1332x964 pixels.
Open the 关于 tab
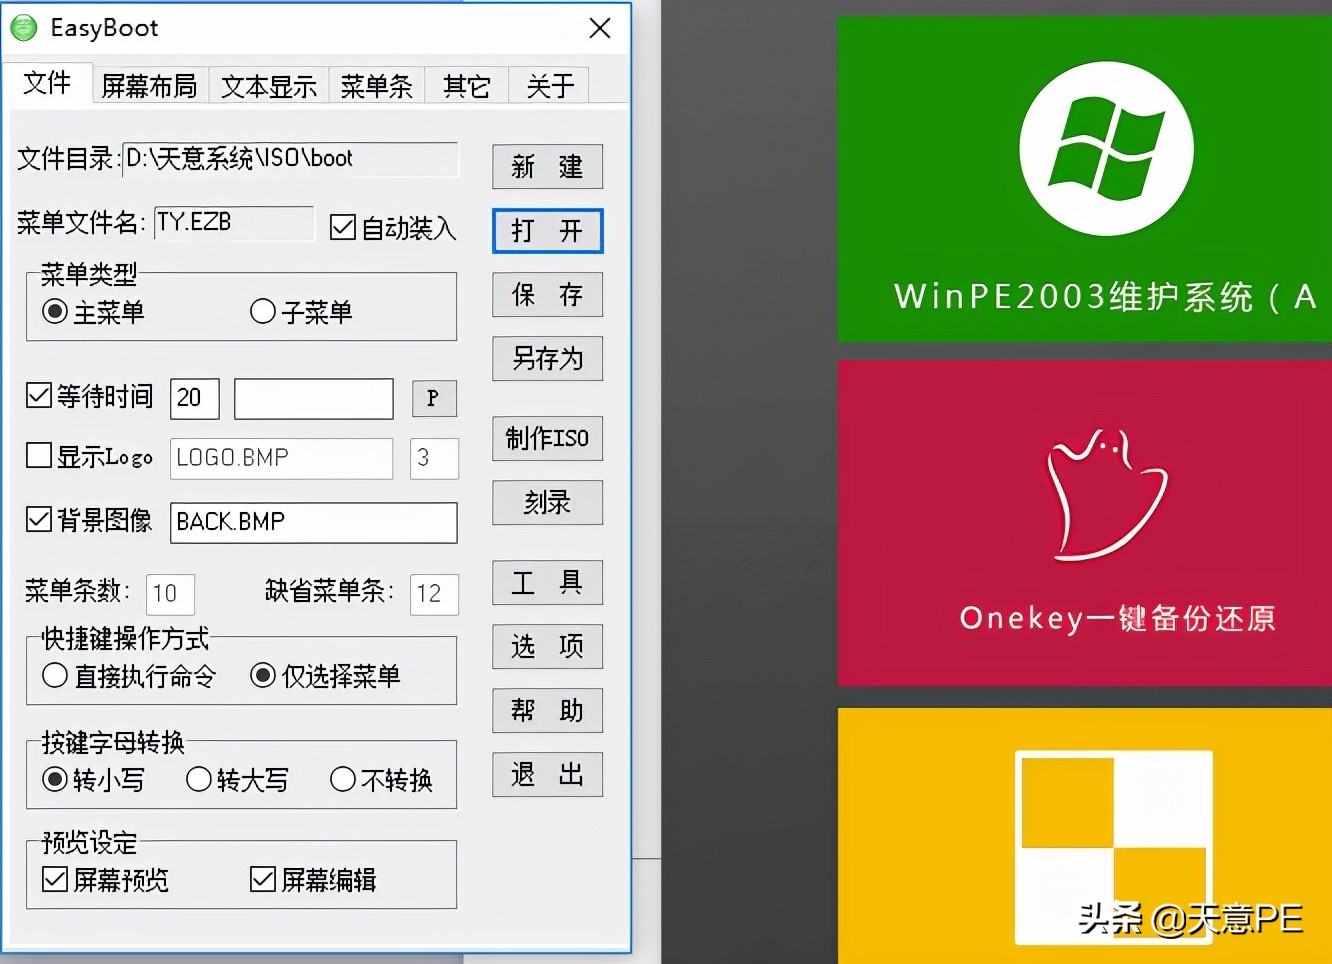pos(550,86)
